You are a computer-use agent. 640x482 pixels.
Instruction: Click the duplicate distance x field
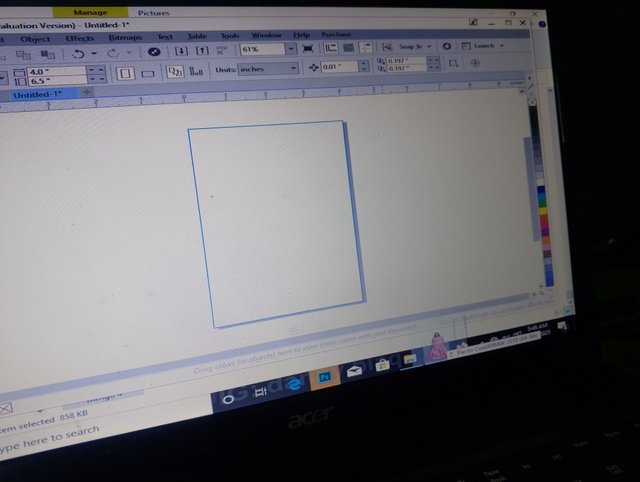coord(406,61)
